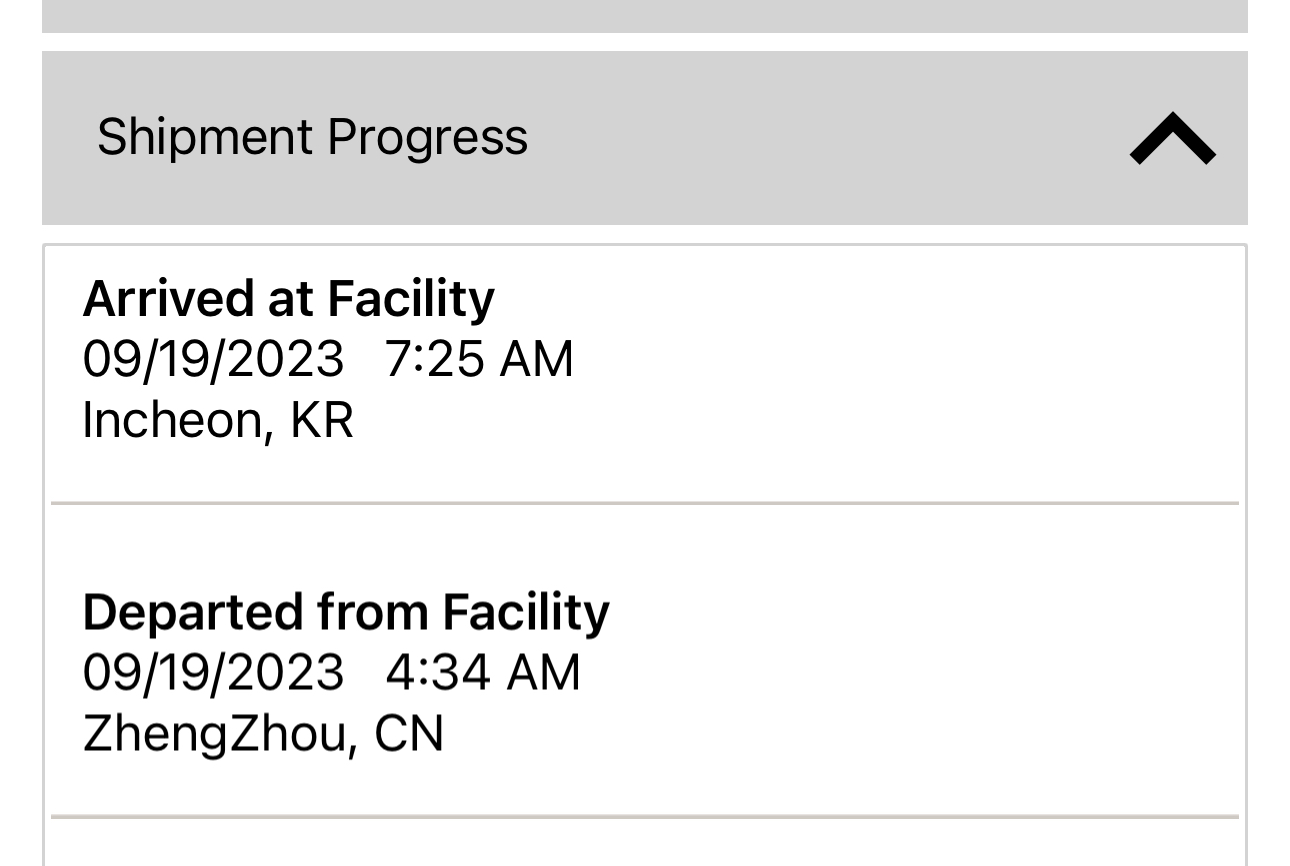The width and height of the screenshot is (1290, 866).
Task: Collapse the Shipment Progress section chevron
Action: tap(1172, 138)
